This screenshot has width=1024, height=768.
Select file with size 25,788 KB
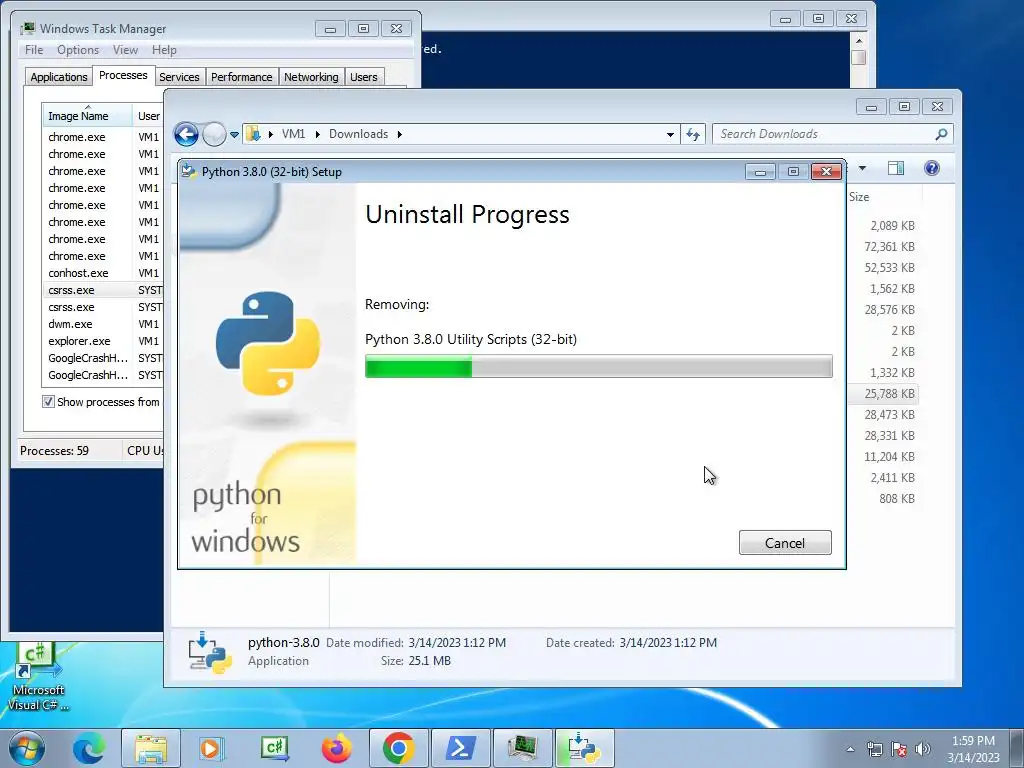(x=889, y=394)
